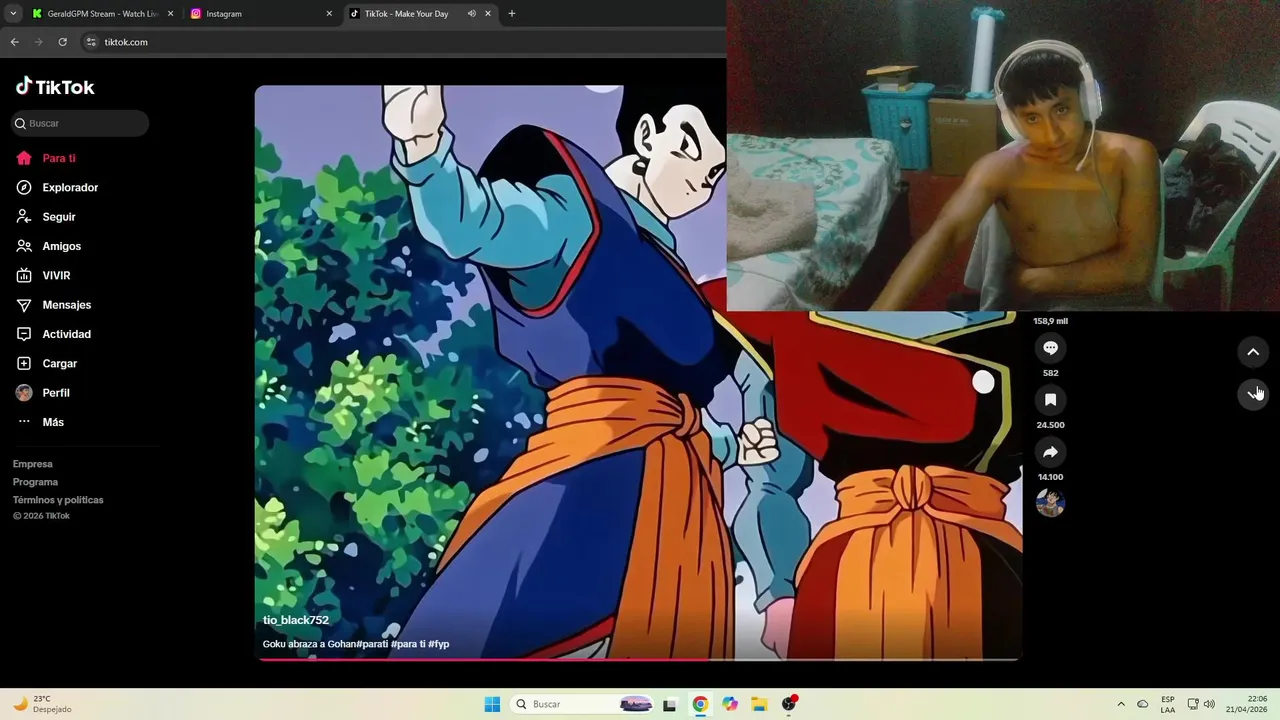Open Términos y políticas link
This screenshot has height=720, width=1280.
[x=58, y=500]
